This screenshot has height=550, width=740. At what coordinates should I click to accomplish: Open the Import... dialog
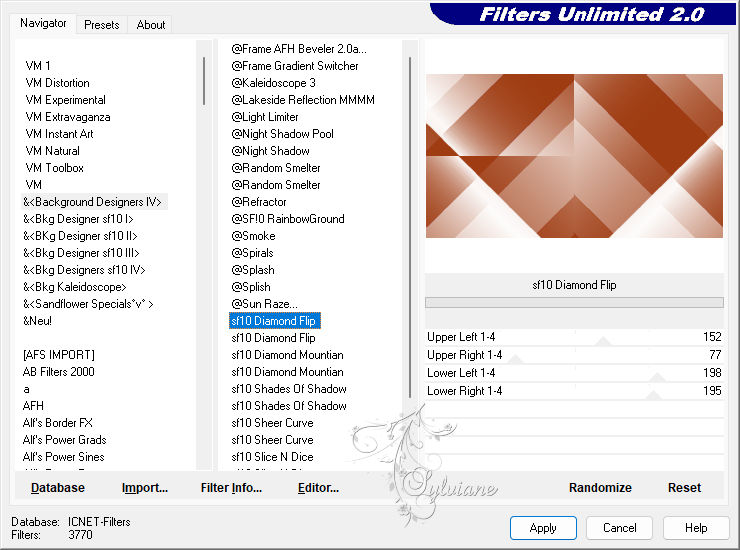pos(144,488)
